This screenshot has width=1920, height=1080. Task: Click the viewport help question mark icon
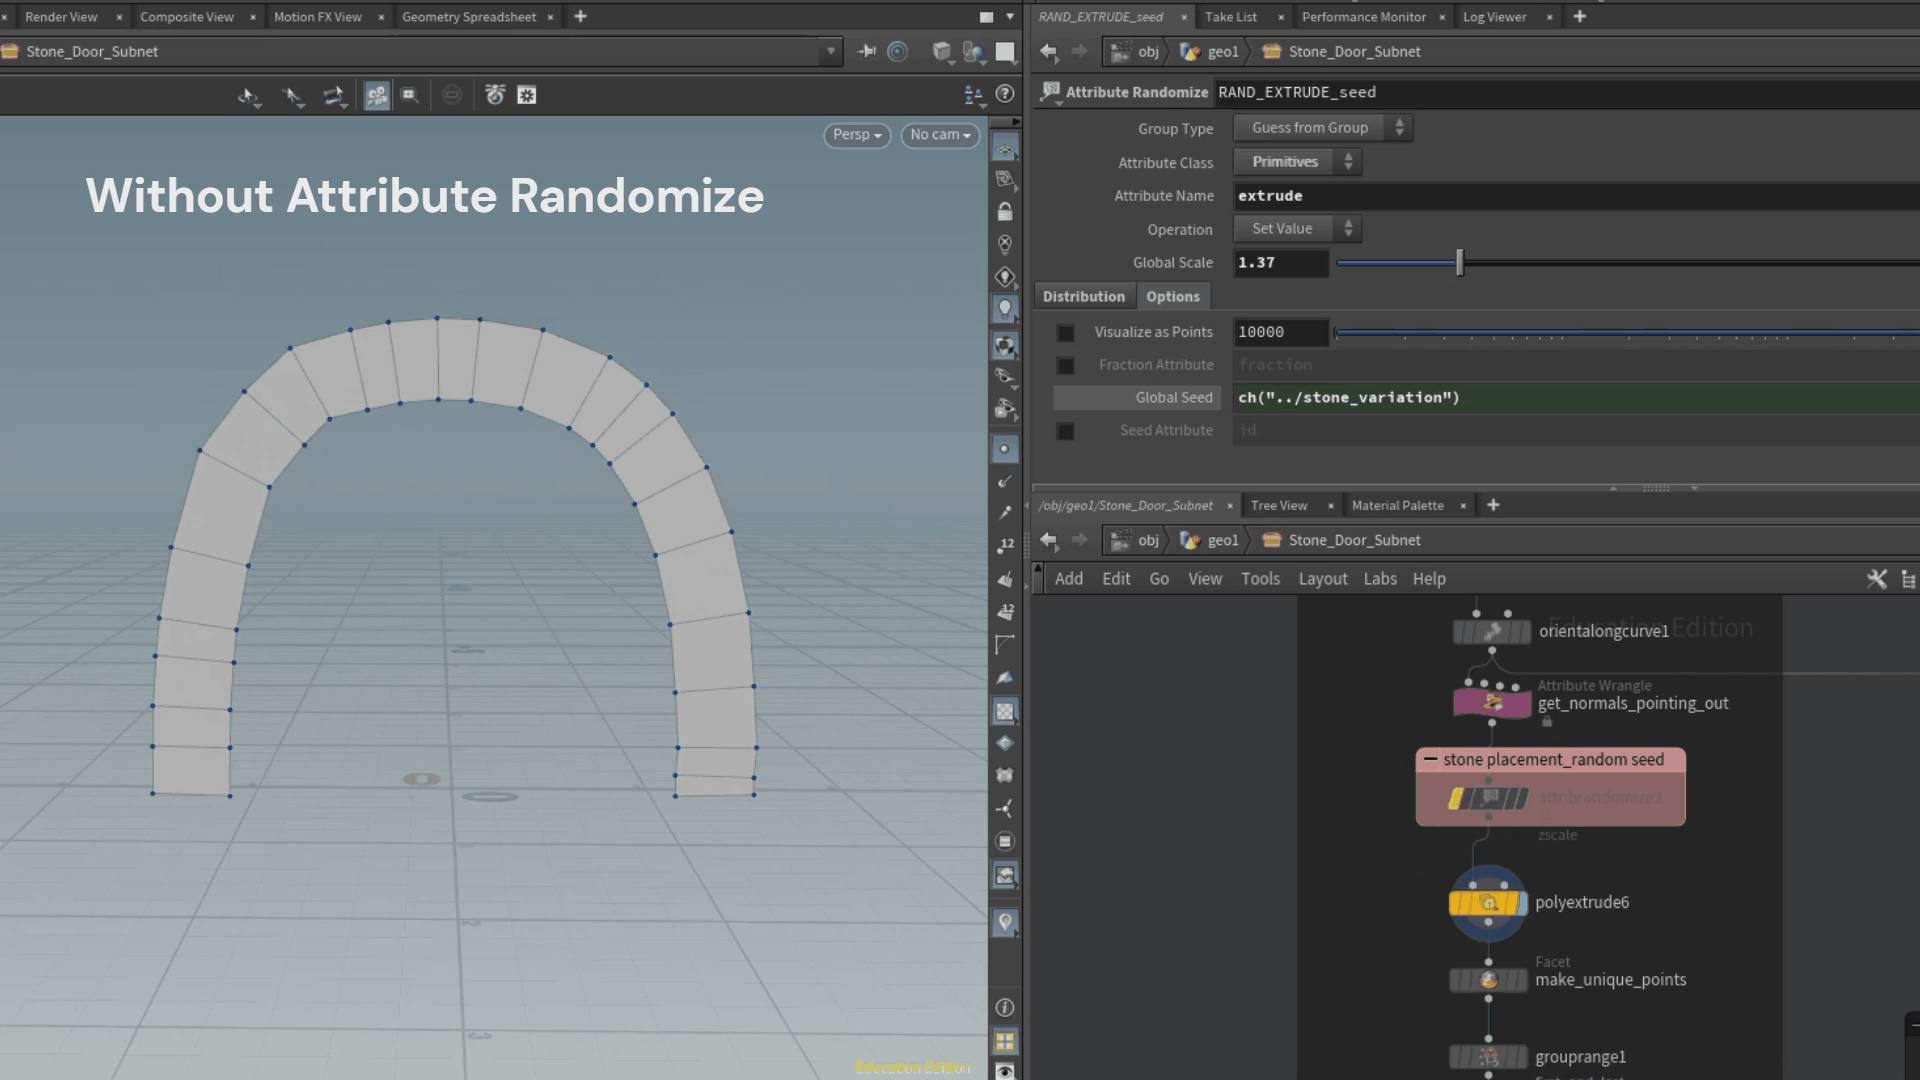pos(1005,94)
